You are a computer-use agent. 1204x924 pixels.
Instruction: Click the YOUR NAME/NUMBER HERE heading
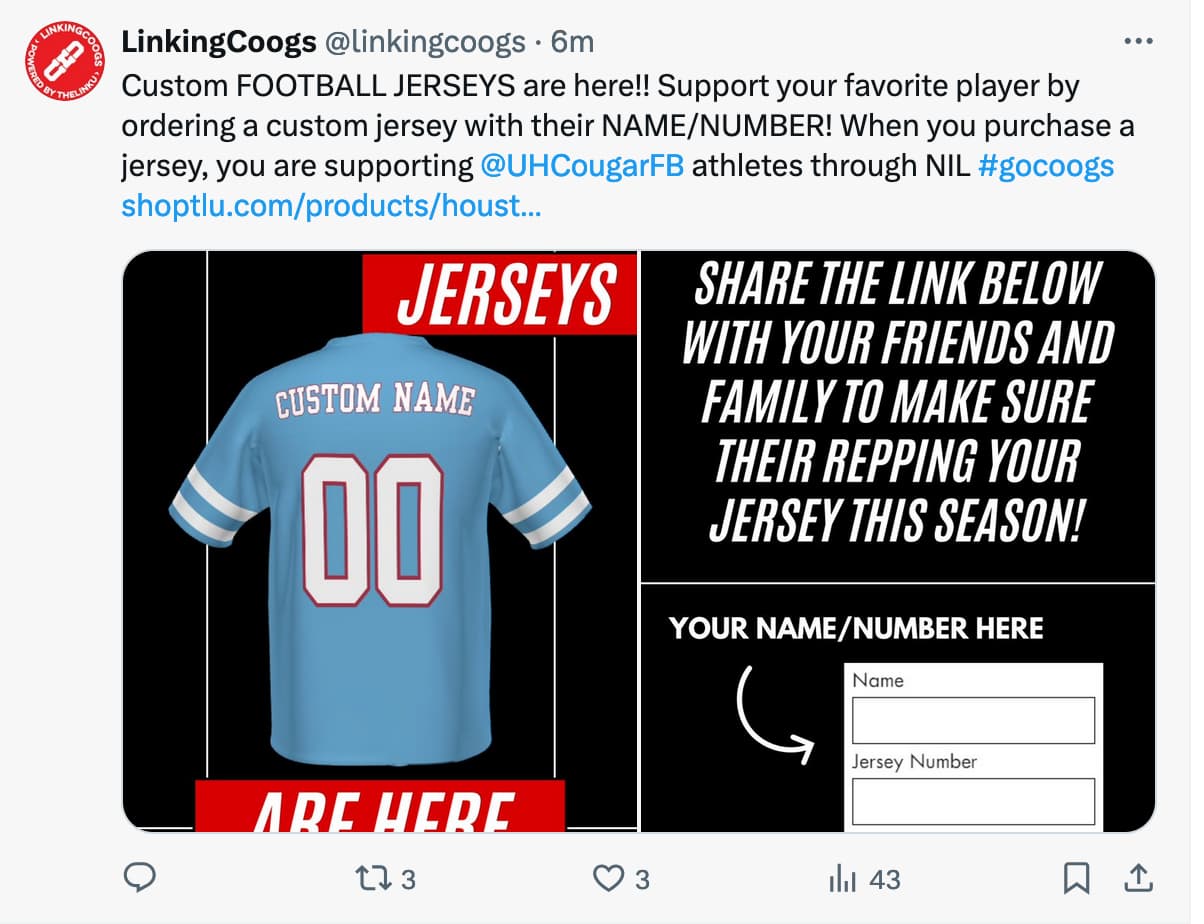pyautogui.click(x=856, y=629)
